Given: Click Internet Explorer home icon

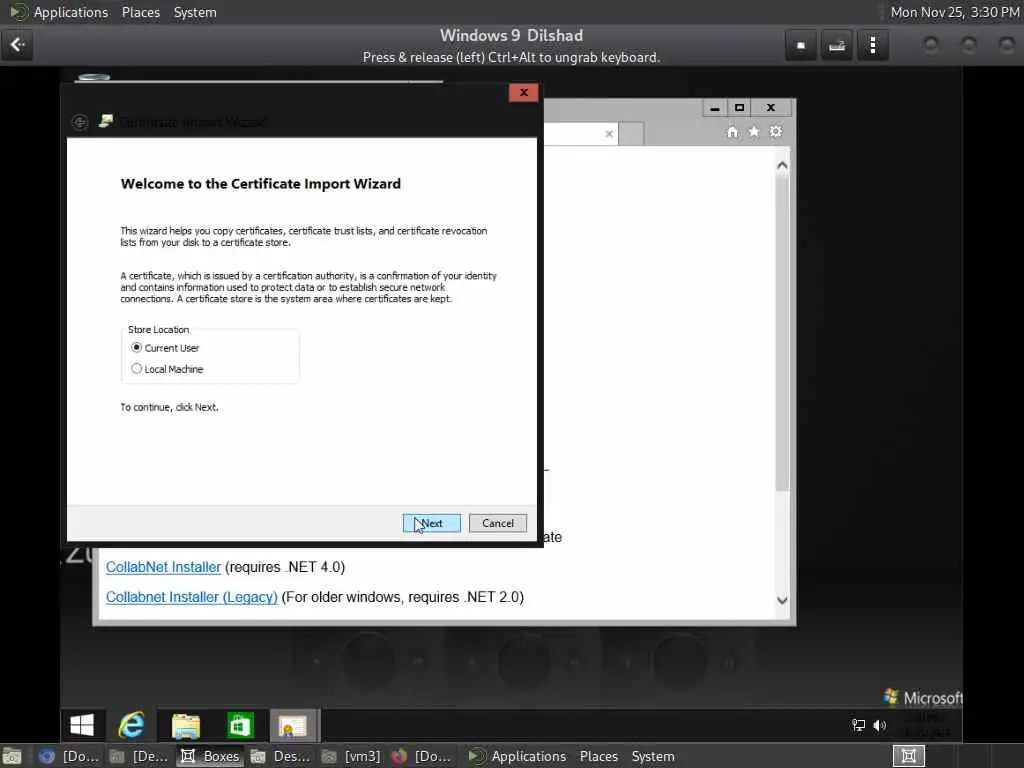Looking at the screenshot, I should point(733,133).
